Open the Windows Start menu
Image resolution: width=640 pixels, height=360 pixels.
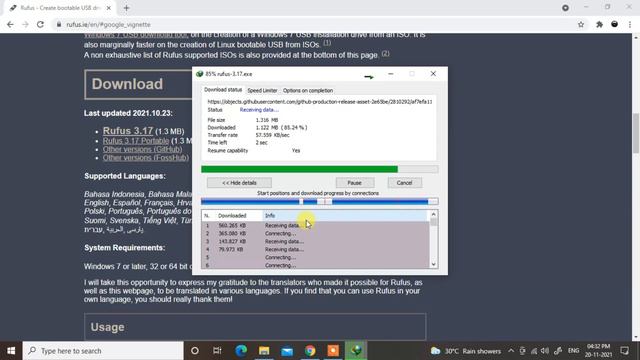[x=11, y=351]
